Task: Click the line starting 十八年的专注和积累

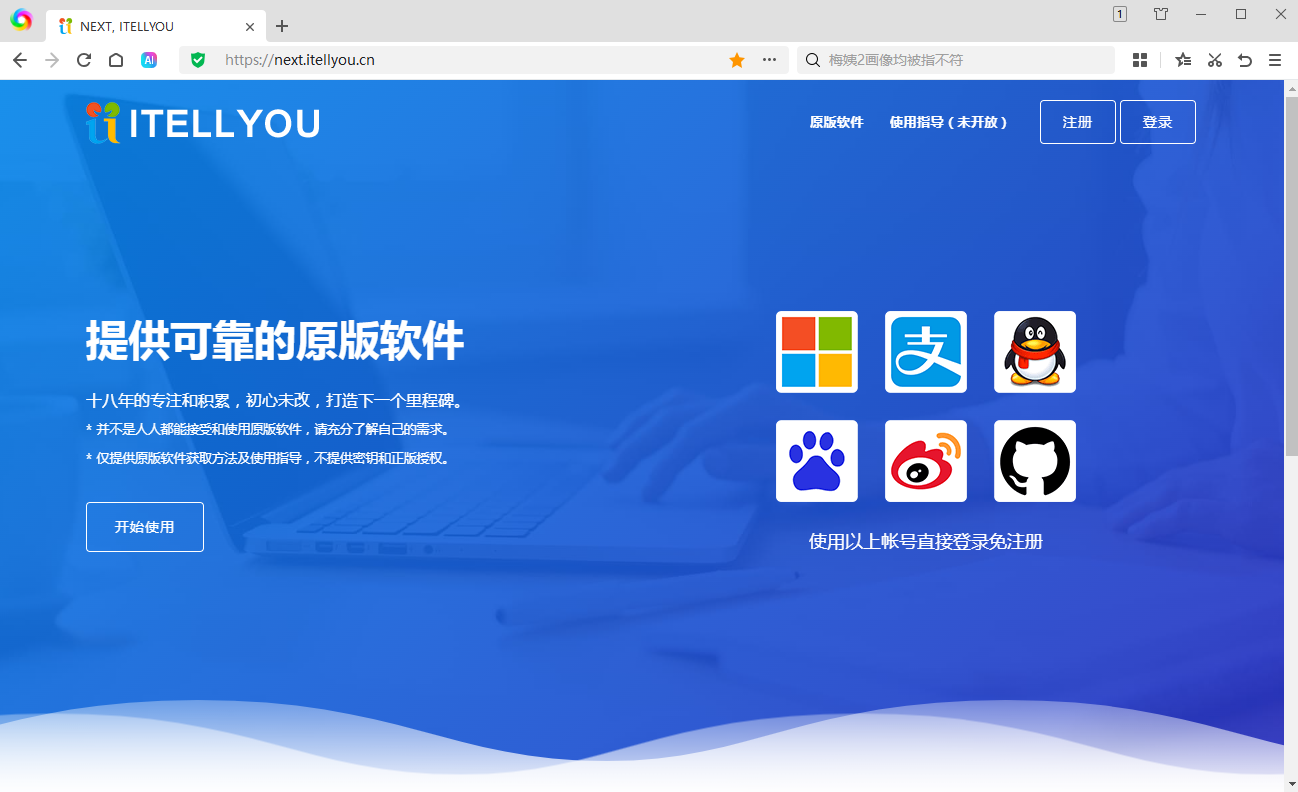Action: coord(276,401)
